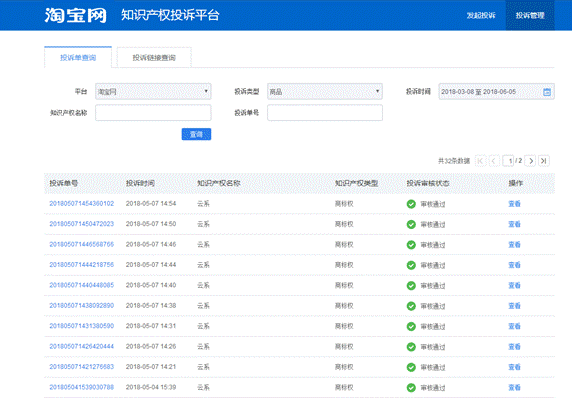Go to next page arrow
The height and width of the screenshot is (398, 572).
tap(530, 161)
